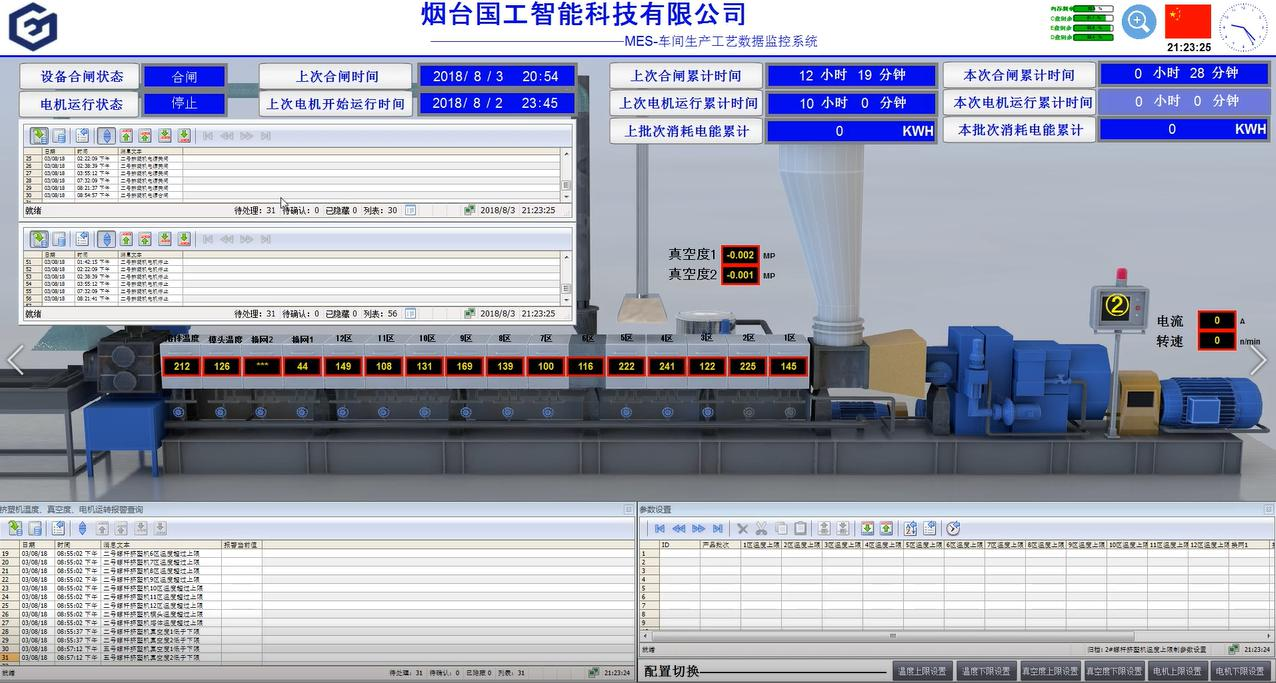The width and height of the screenshot is (1276, 683).
Task: Open message list icon in second alarm panel
Action: coord(39,239)
